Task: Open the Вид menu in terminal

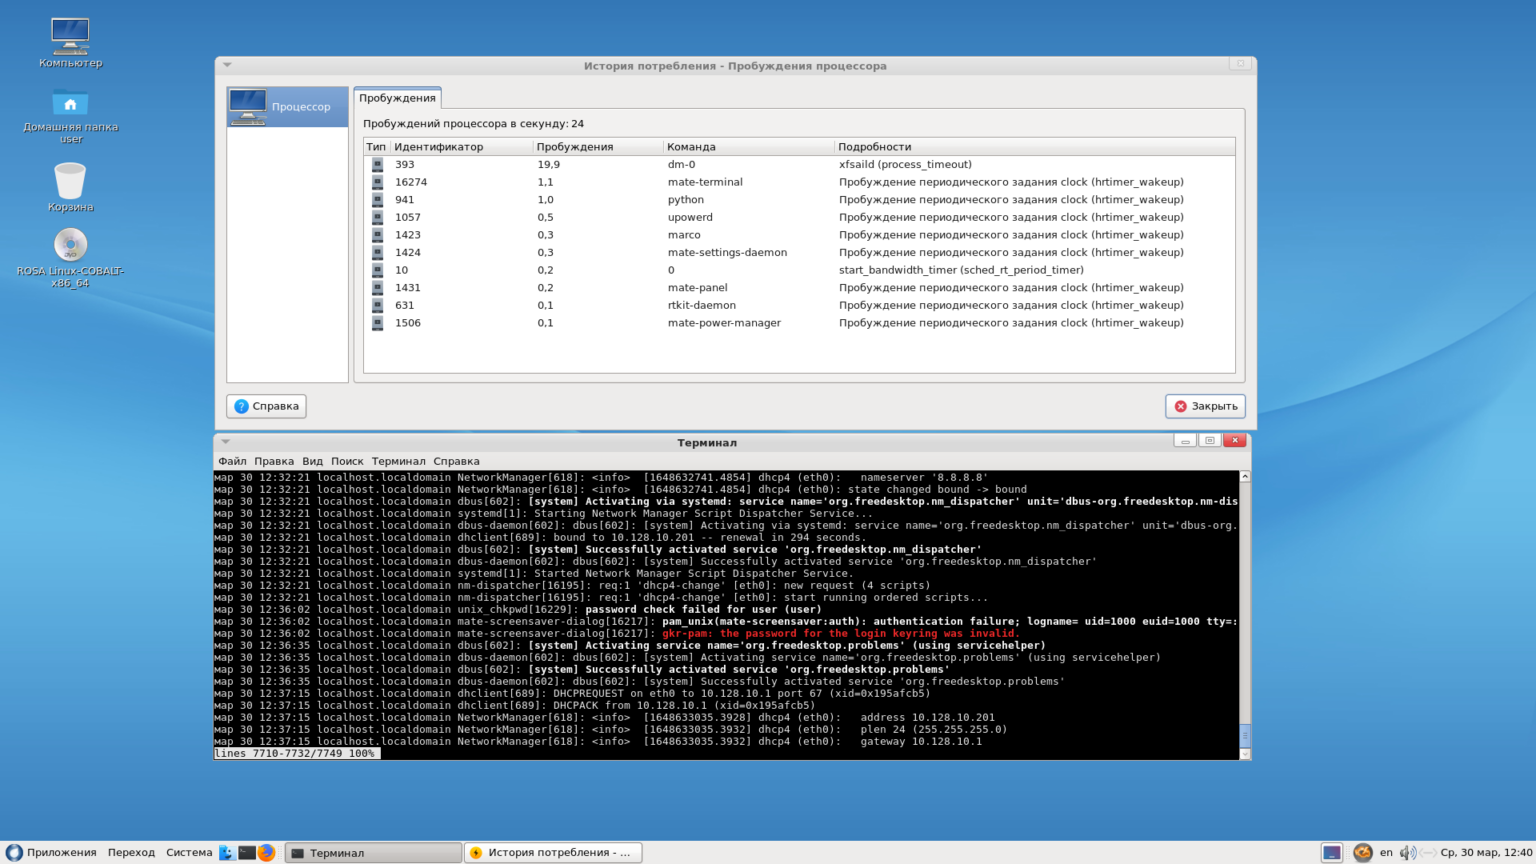Action: click(x=312, y=461)
